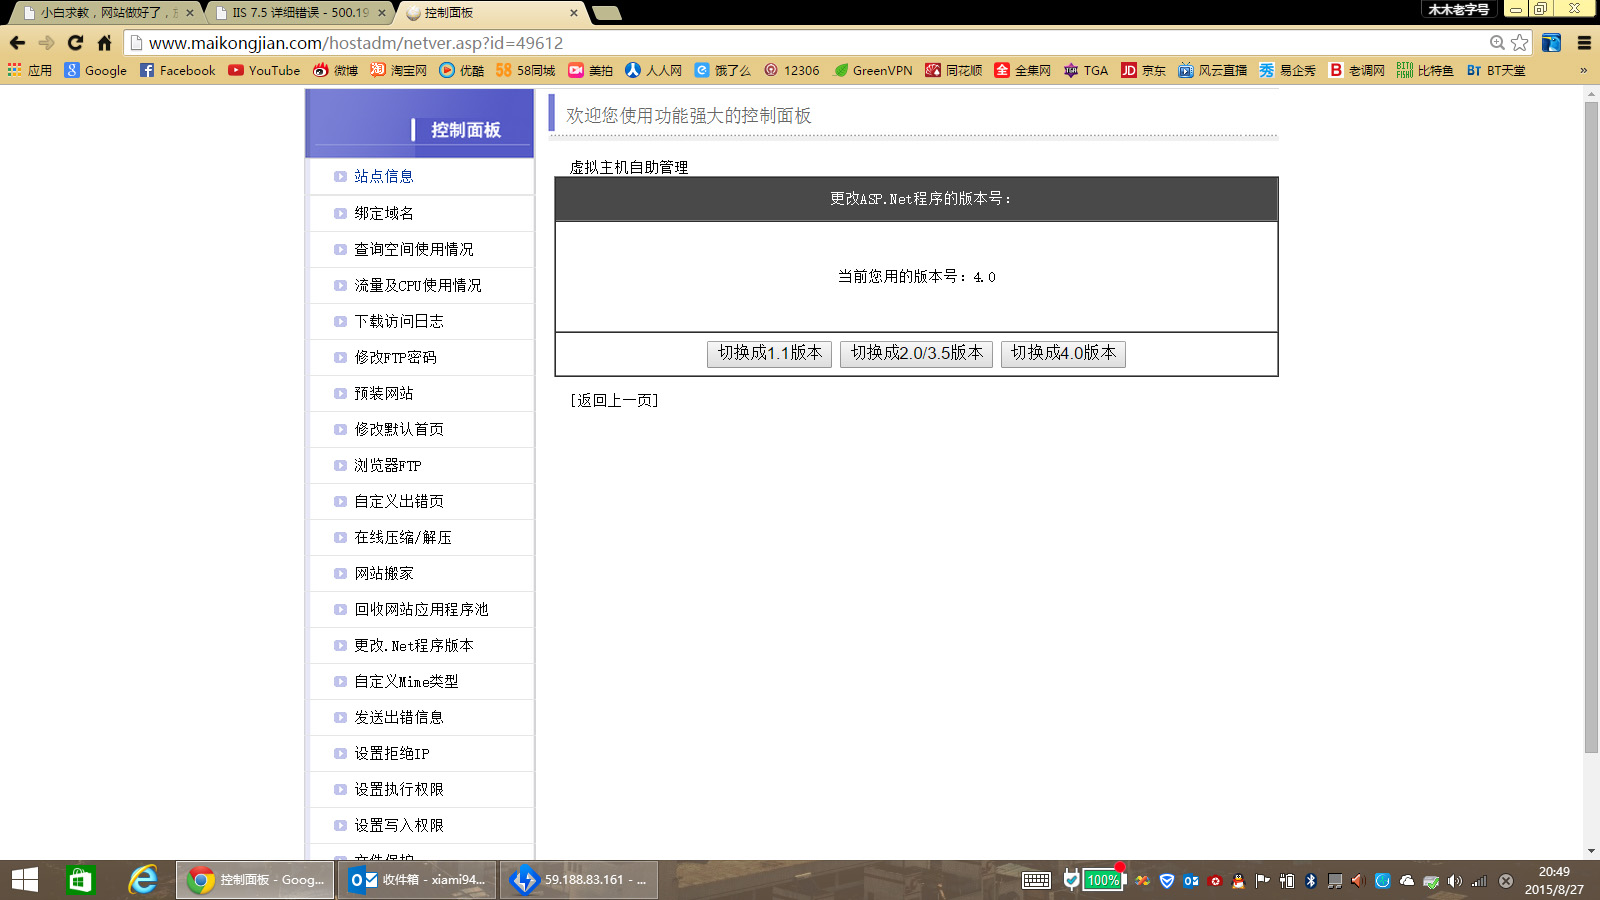Screen dimensions: 1600x900
Task: Open 站点信息 in the sidebar
Action: (x=383, y=176)
